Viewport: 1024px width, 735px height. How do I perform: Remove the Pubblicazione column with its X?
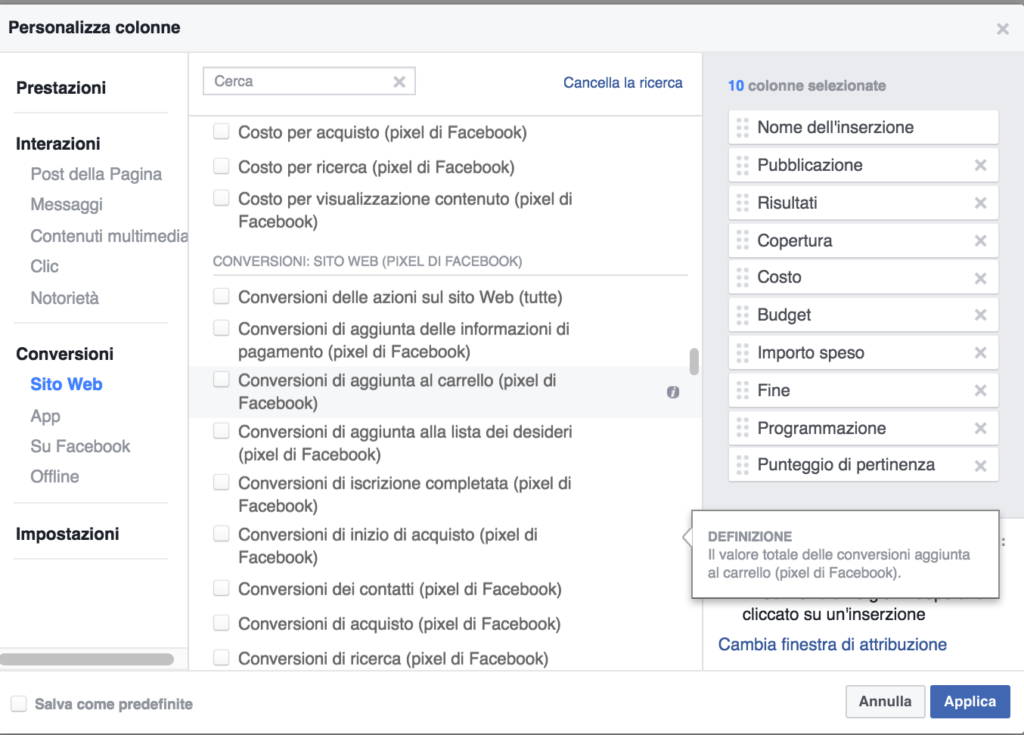(x=980, y=165)
